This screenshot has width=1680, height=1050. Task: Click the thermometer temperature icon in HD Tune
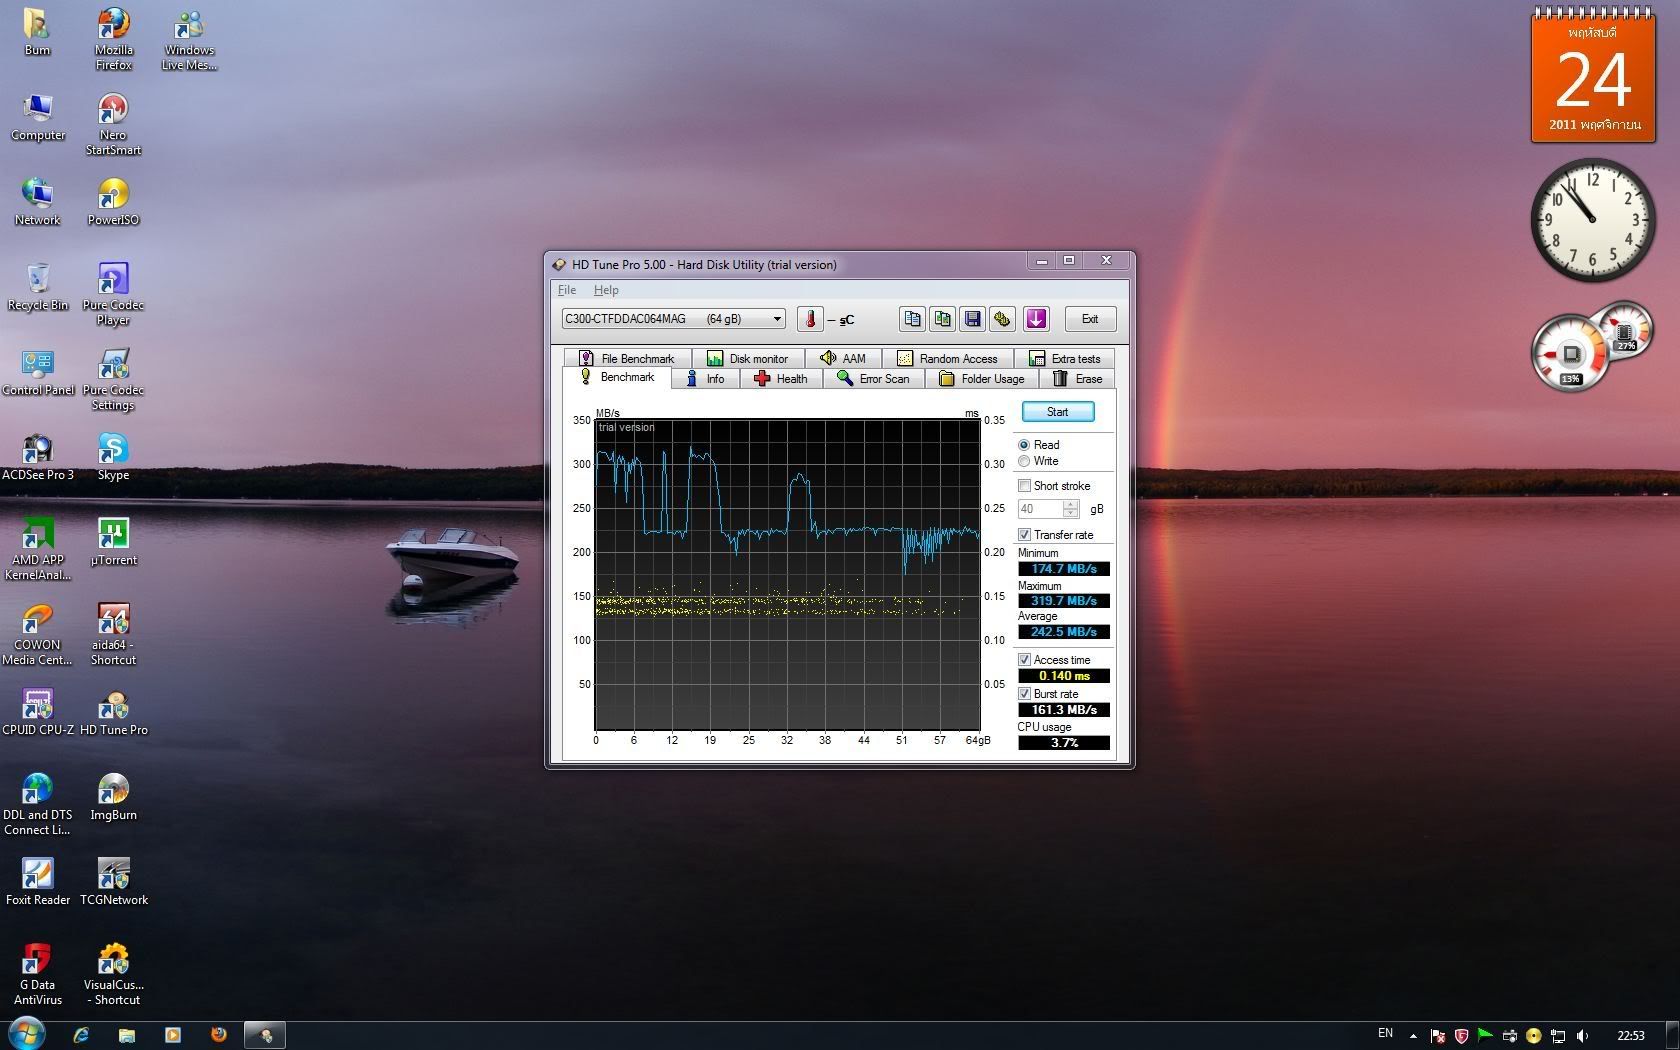[x=810, y=319]
